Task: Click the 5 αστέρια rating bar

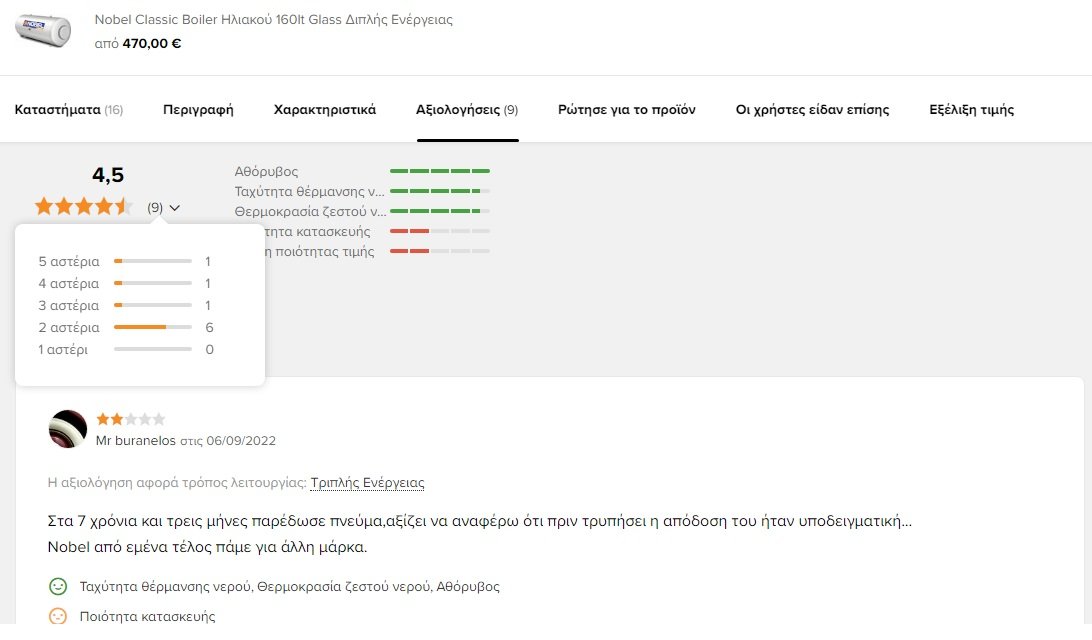Action: 153,261
